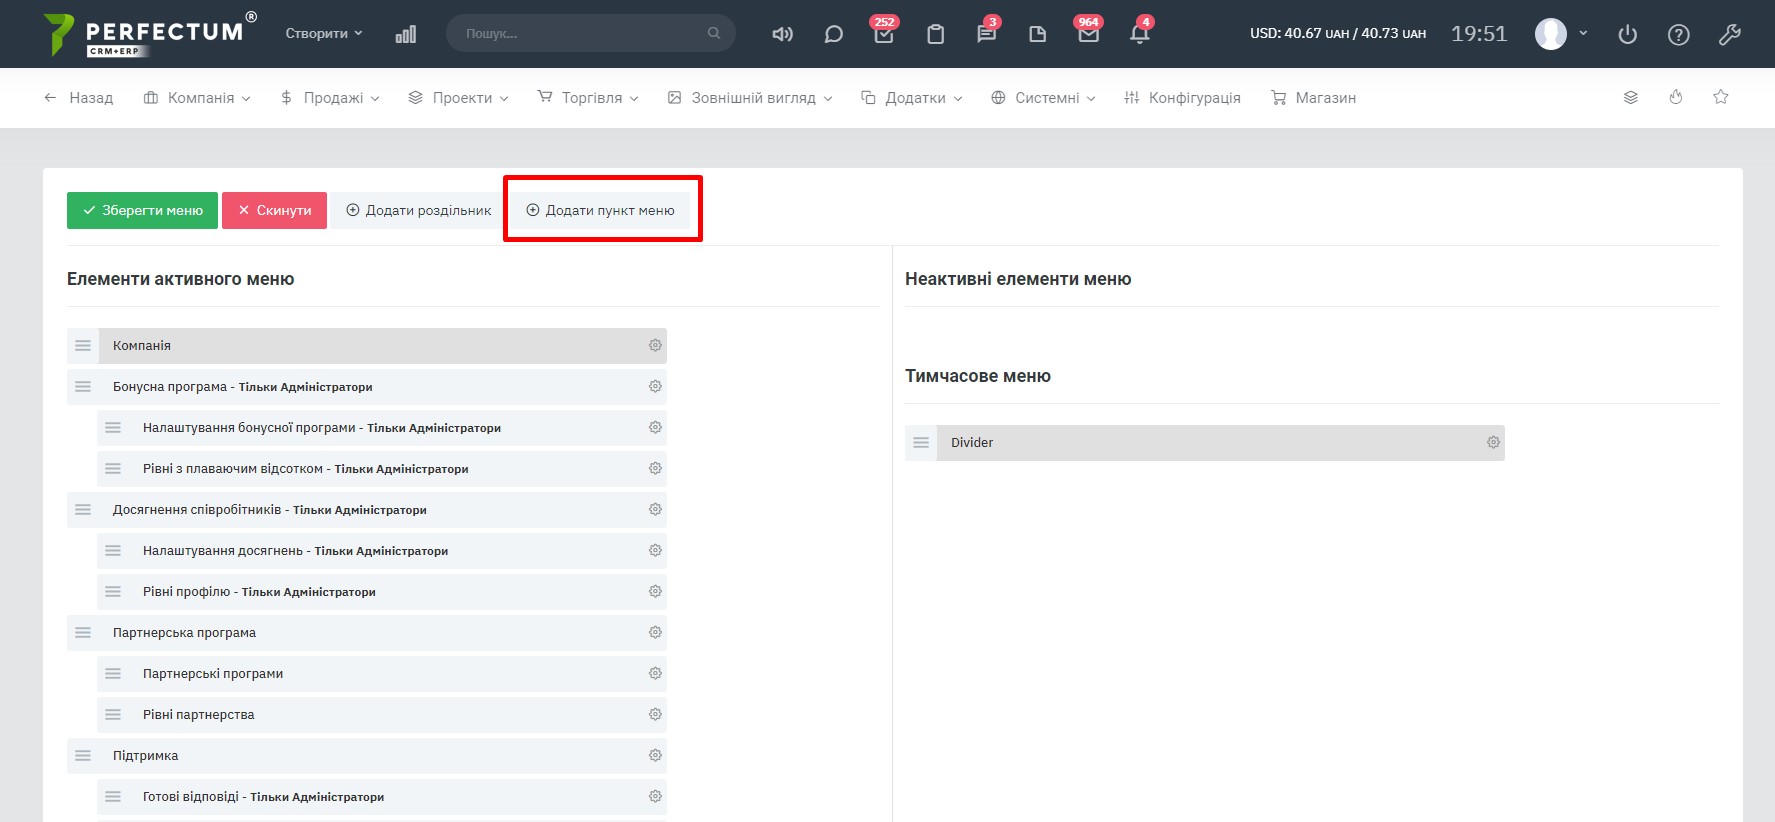The height and width of the screenshot is (822, 1775).
Task: Click gear icon on Divider item
Action: (1493, 442)
